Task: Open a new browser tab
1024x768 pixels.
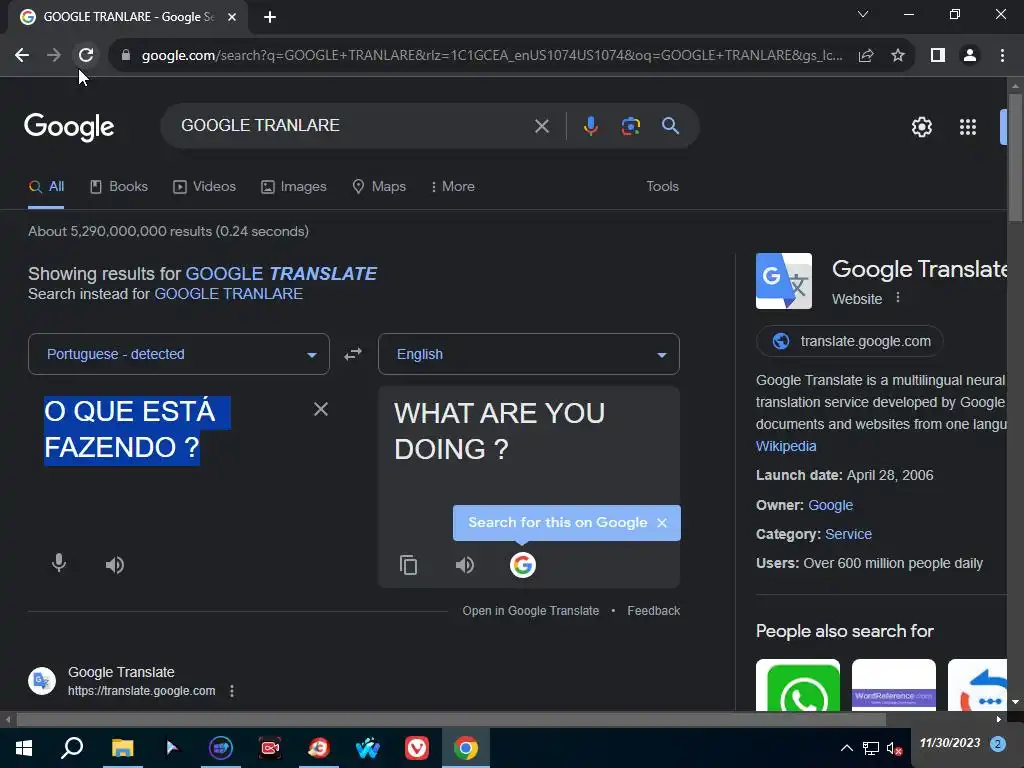Action: click(270, 17)
